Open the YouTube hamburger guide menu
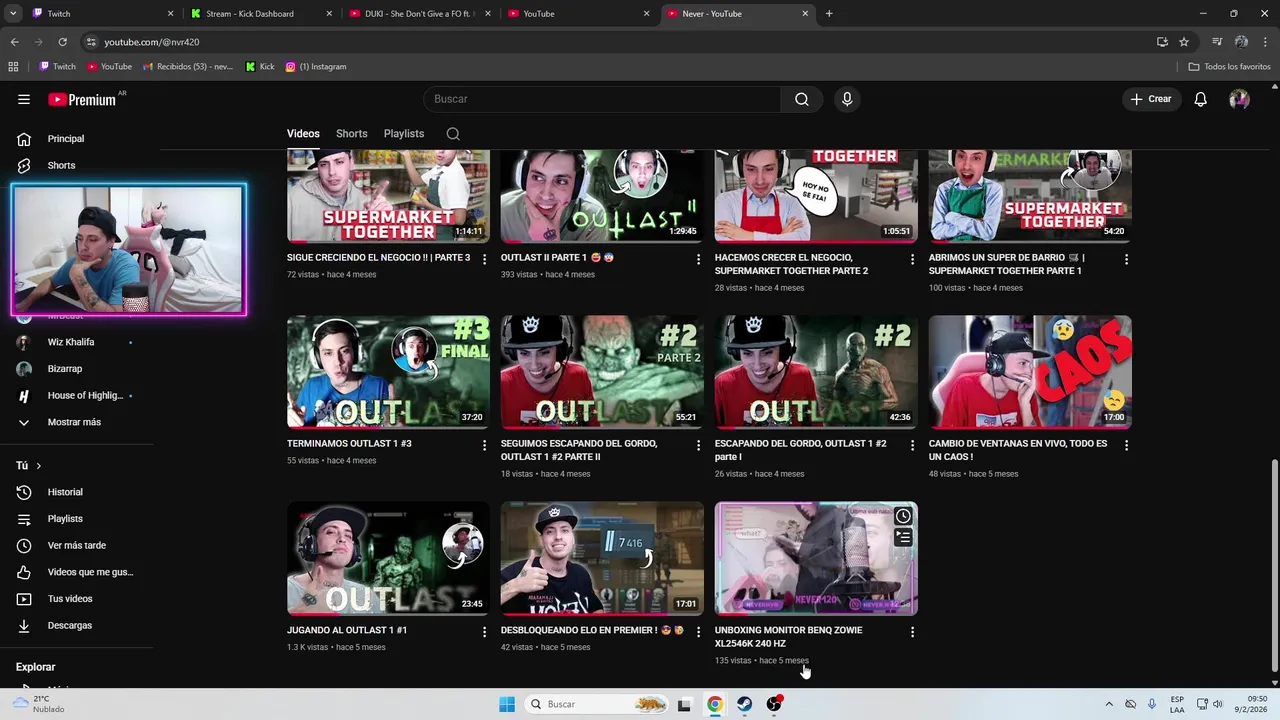Screen dimensions: 1280x720 click(24, 99)
